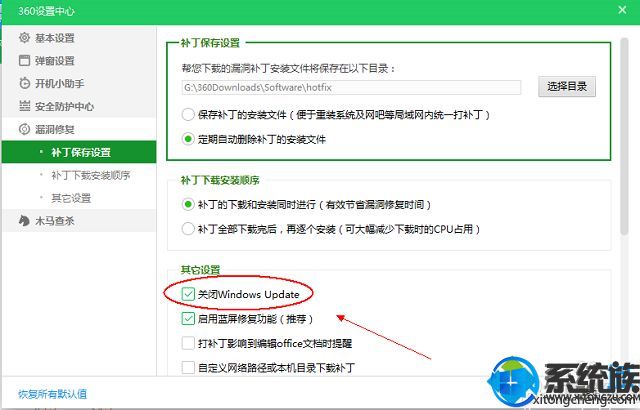Click the horse icon beside 木马查杀
The image size is (640, 410).
pos(24,221)
